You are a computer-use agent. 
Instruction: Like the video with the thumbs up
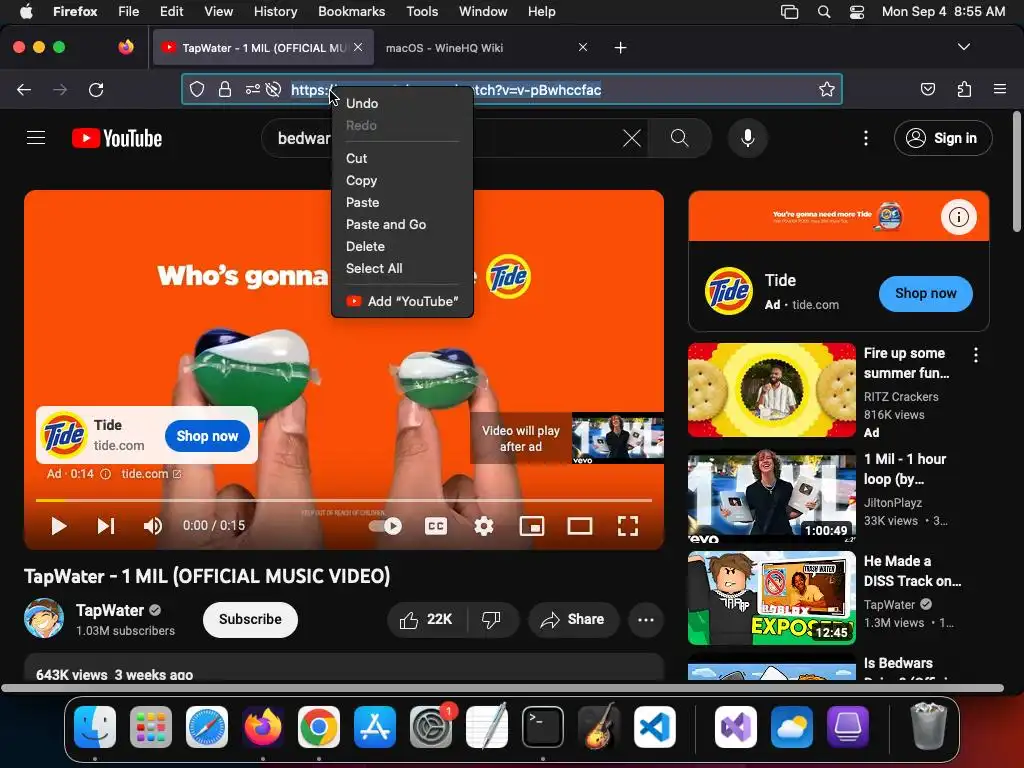click(x=427, y=620)
